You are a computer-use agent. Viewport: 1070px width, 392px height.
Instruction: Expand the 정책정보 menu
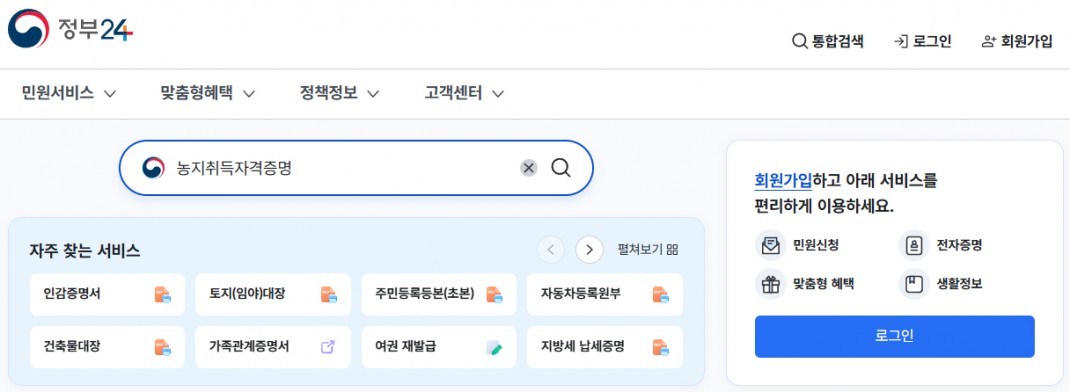(339, 93)
